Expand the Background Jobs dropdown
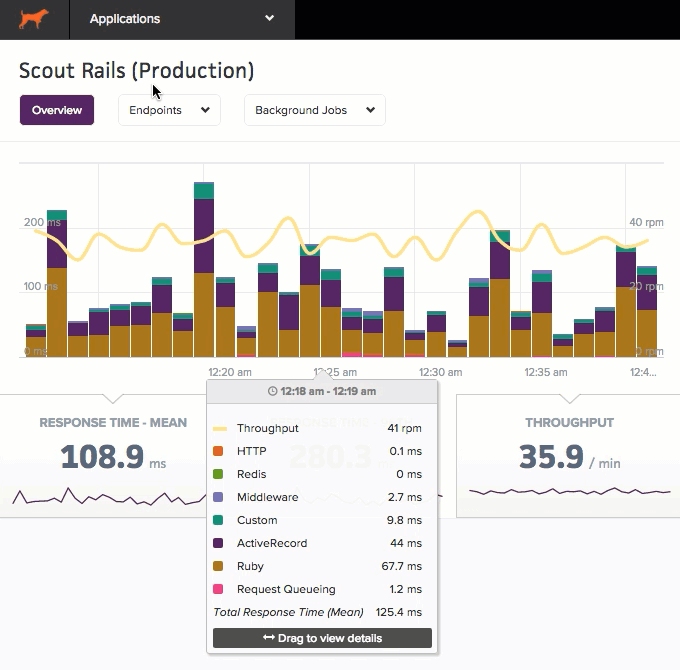680x670 pixels. point(315,110)
